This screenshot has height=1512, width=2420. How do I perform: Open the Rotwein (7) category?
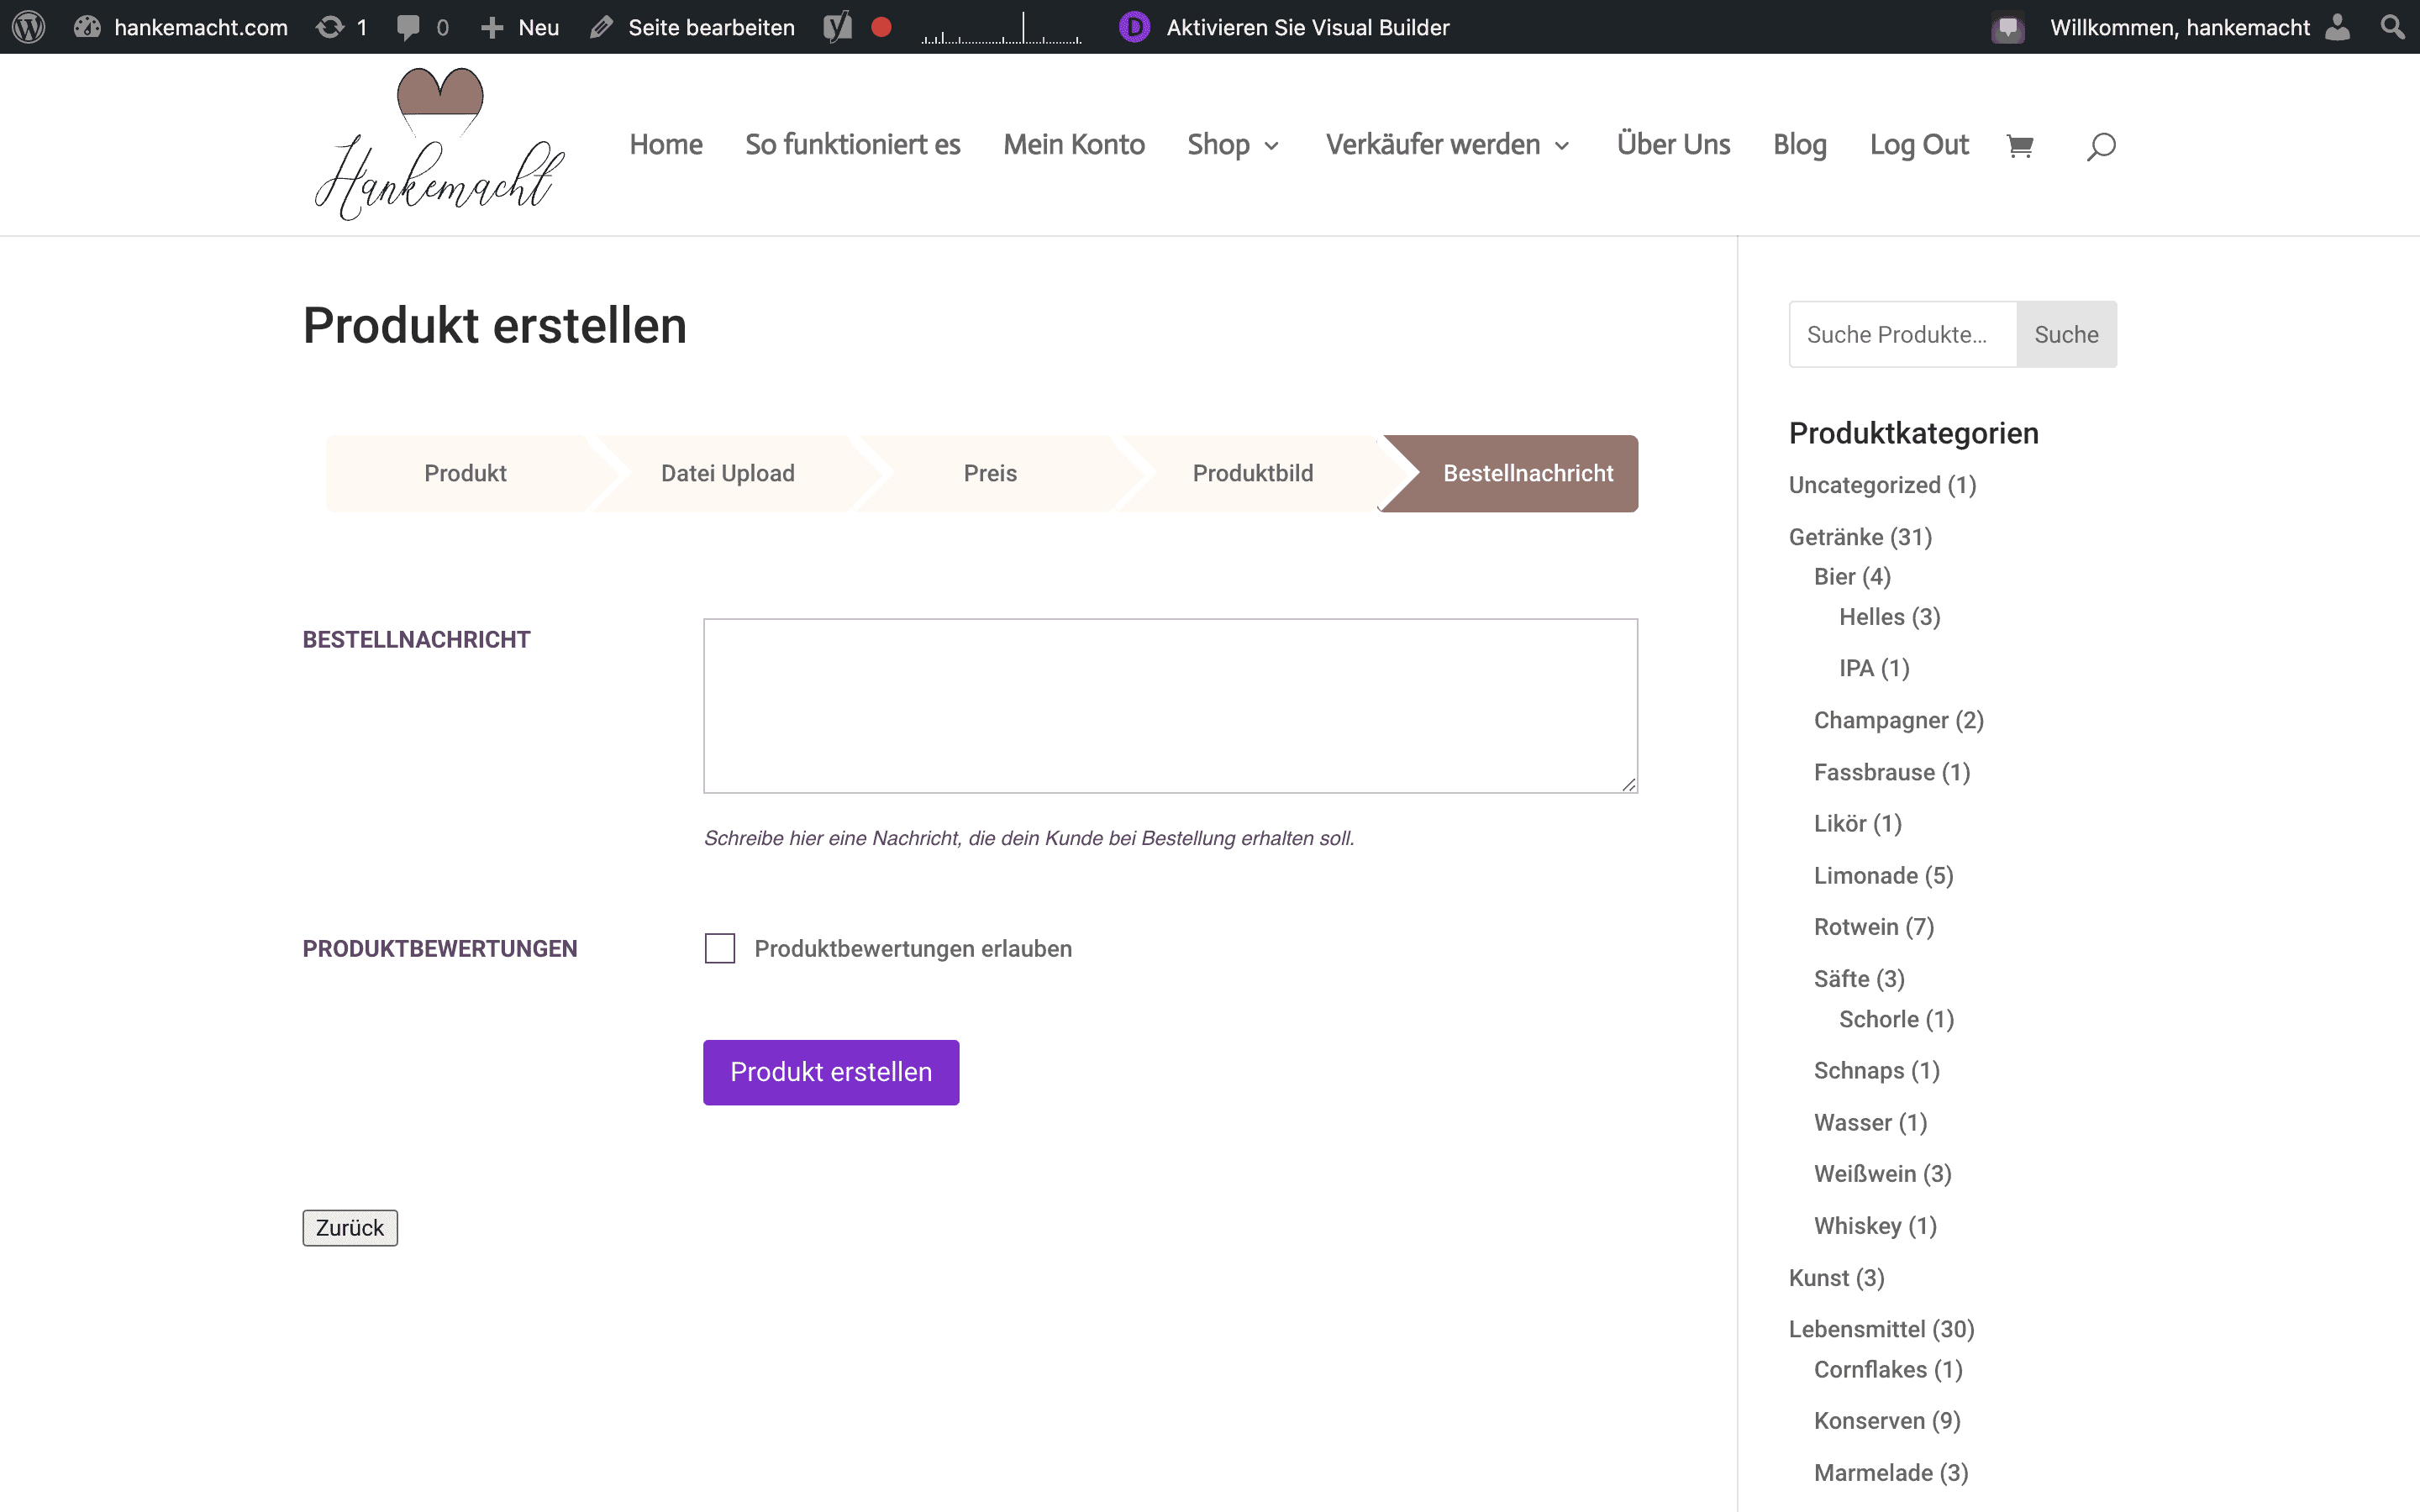pos(1874,927)
